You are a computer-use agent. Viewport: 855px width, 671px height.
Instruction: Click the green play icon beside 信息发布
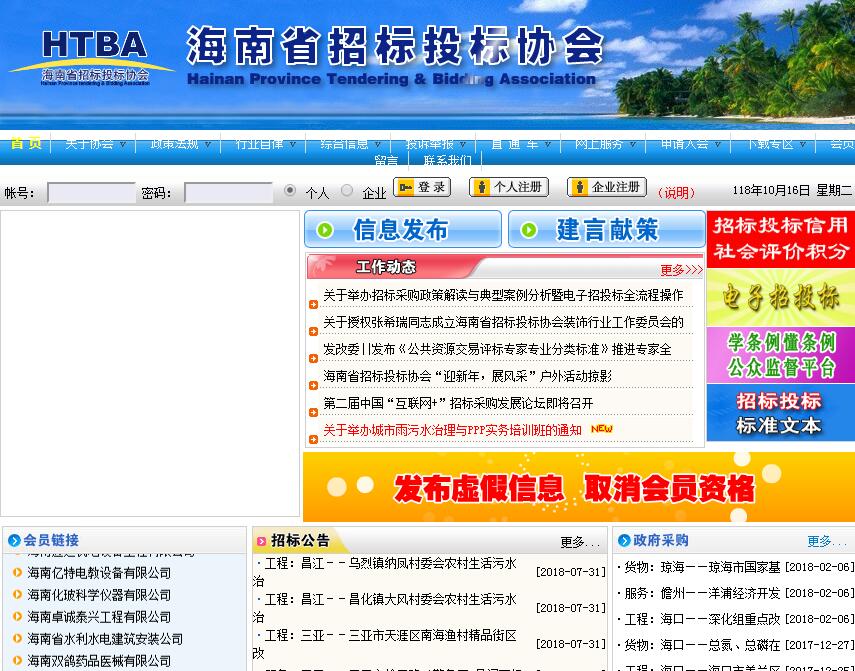click(322, 230)
